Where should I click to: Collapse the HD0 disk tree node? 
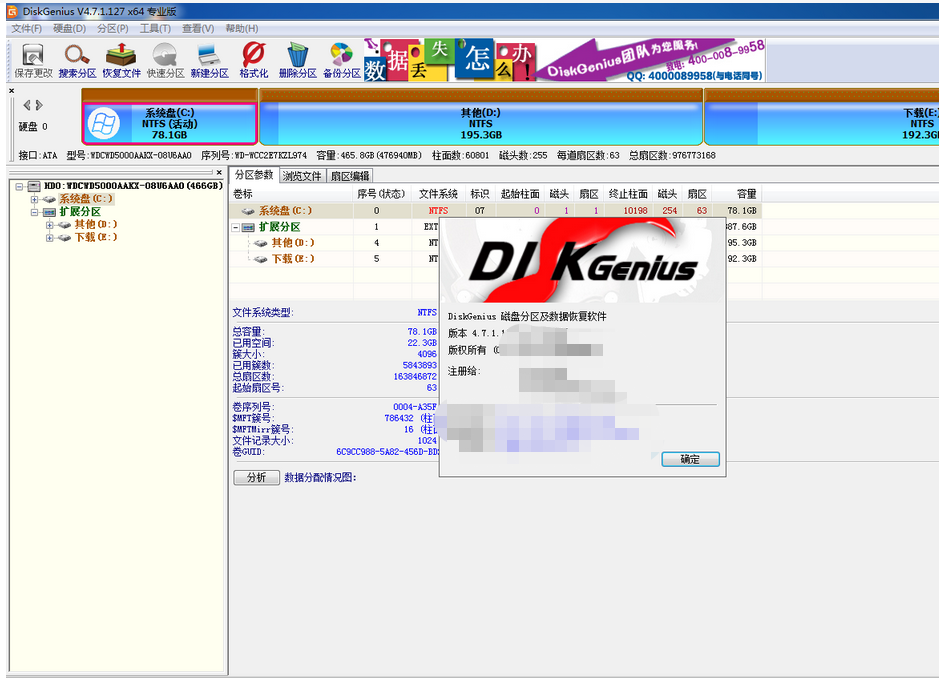(x=20, y=187)
